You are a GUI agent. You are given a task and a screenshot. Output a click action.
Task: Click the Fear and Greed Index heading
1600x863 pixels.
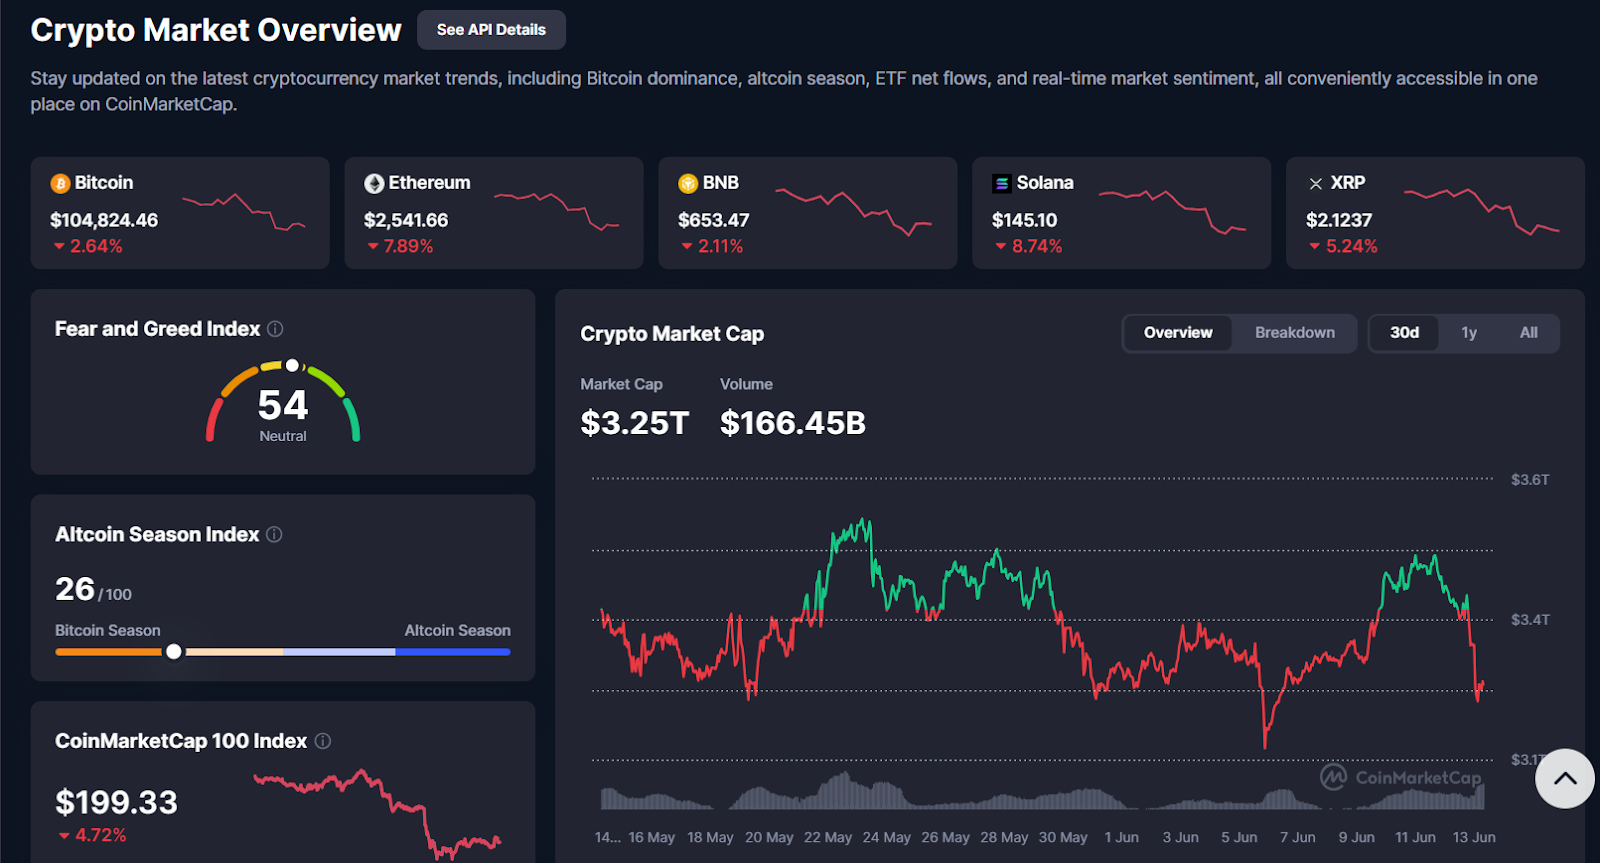tap(157, 329)
